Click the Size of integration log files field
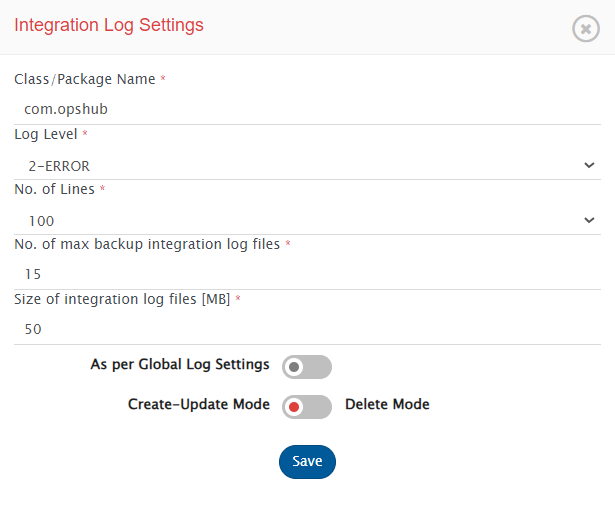Image resolution: width=615 pixels, height=508 pixels. pos(307,329)
